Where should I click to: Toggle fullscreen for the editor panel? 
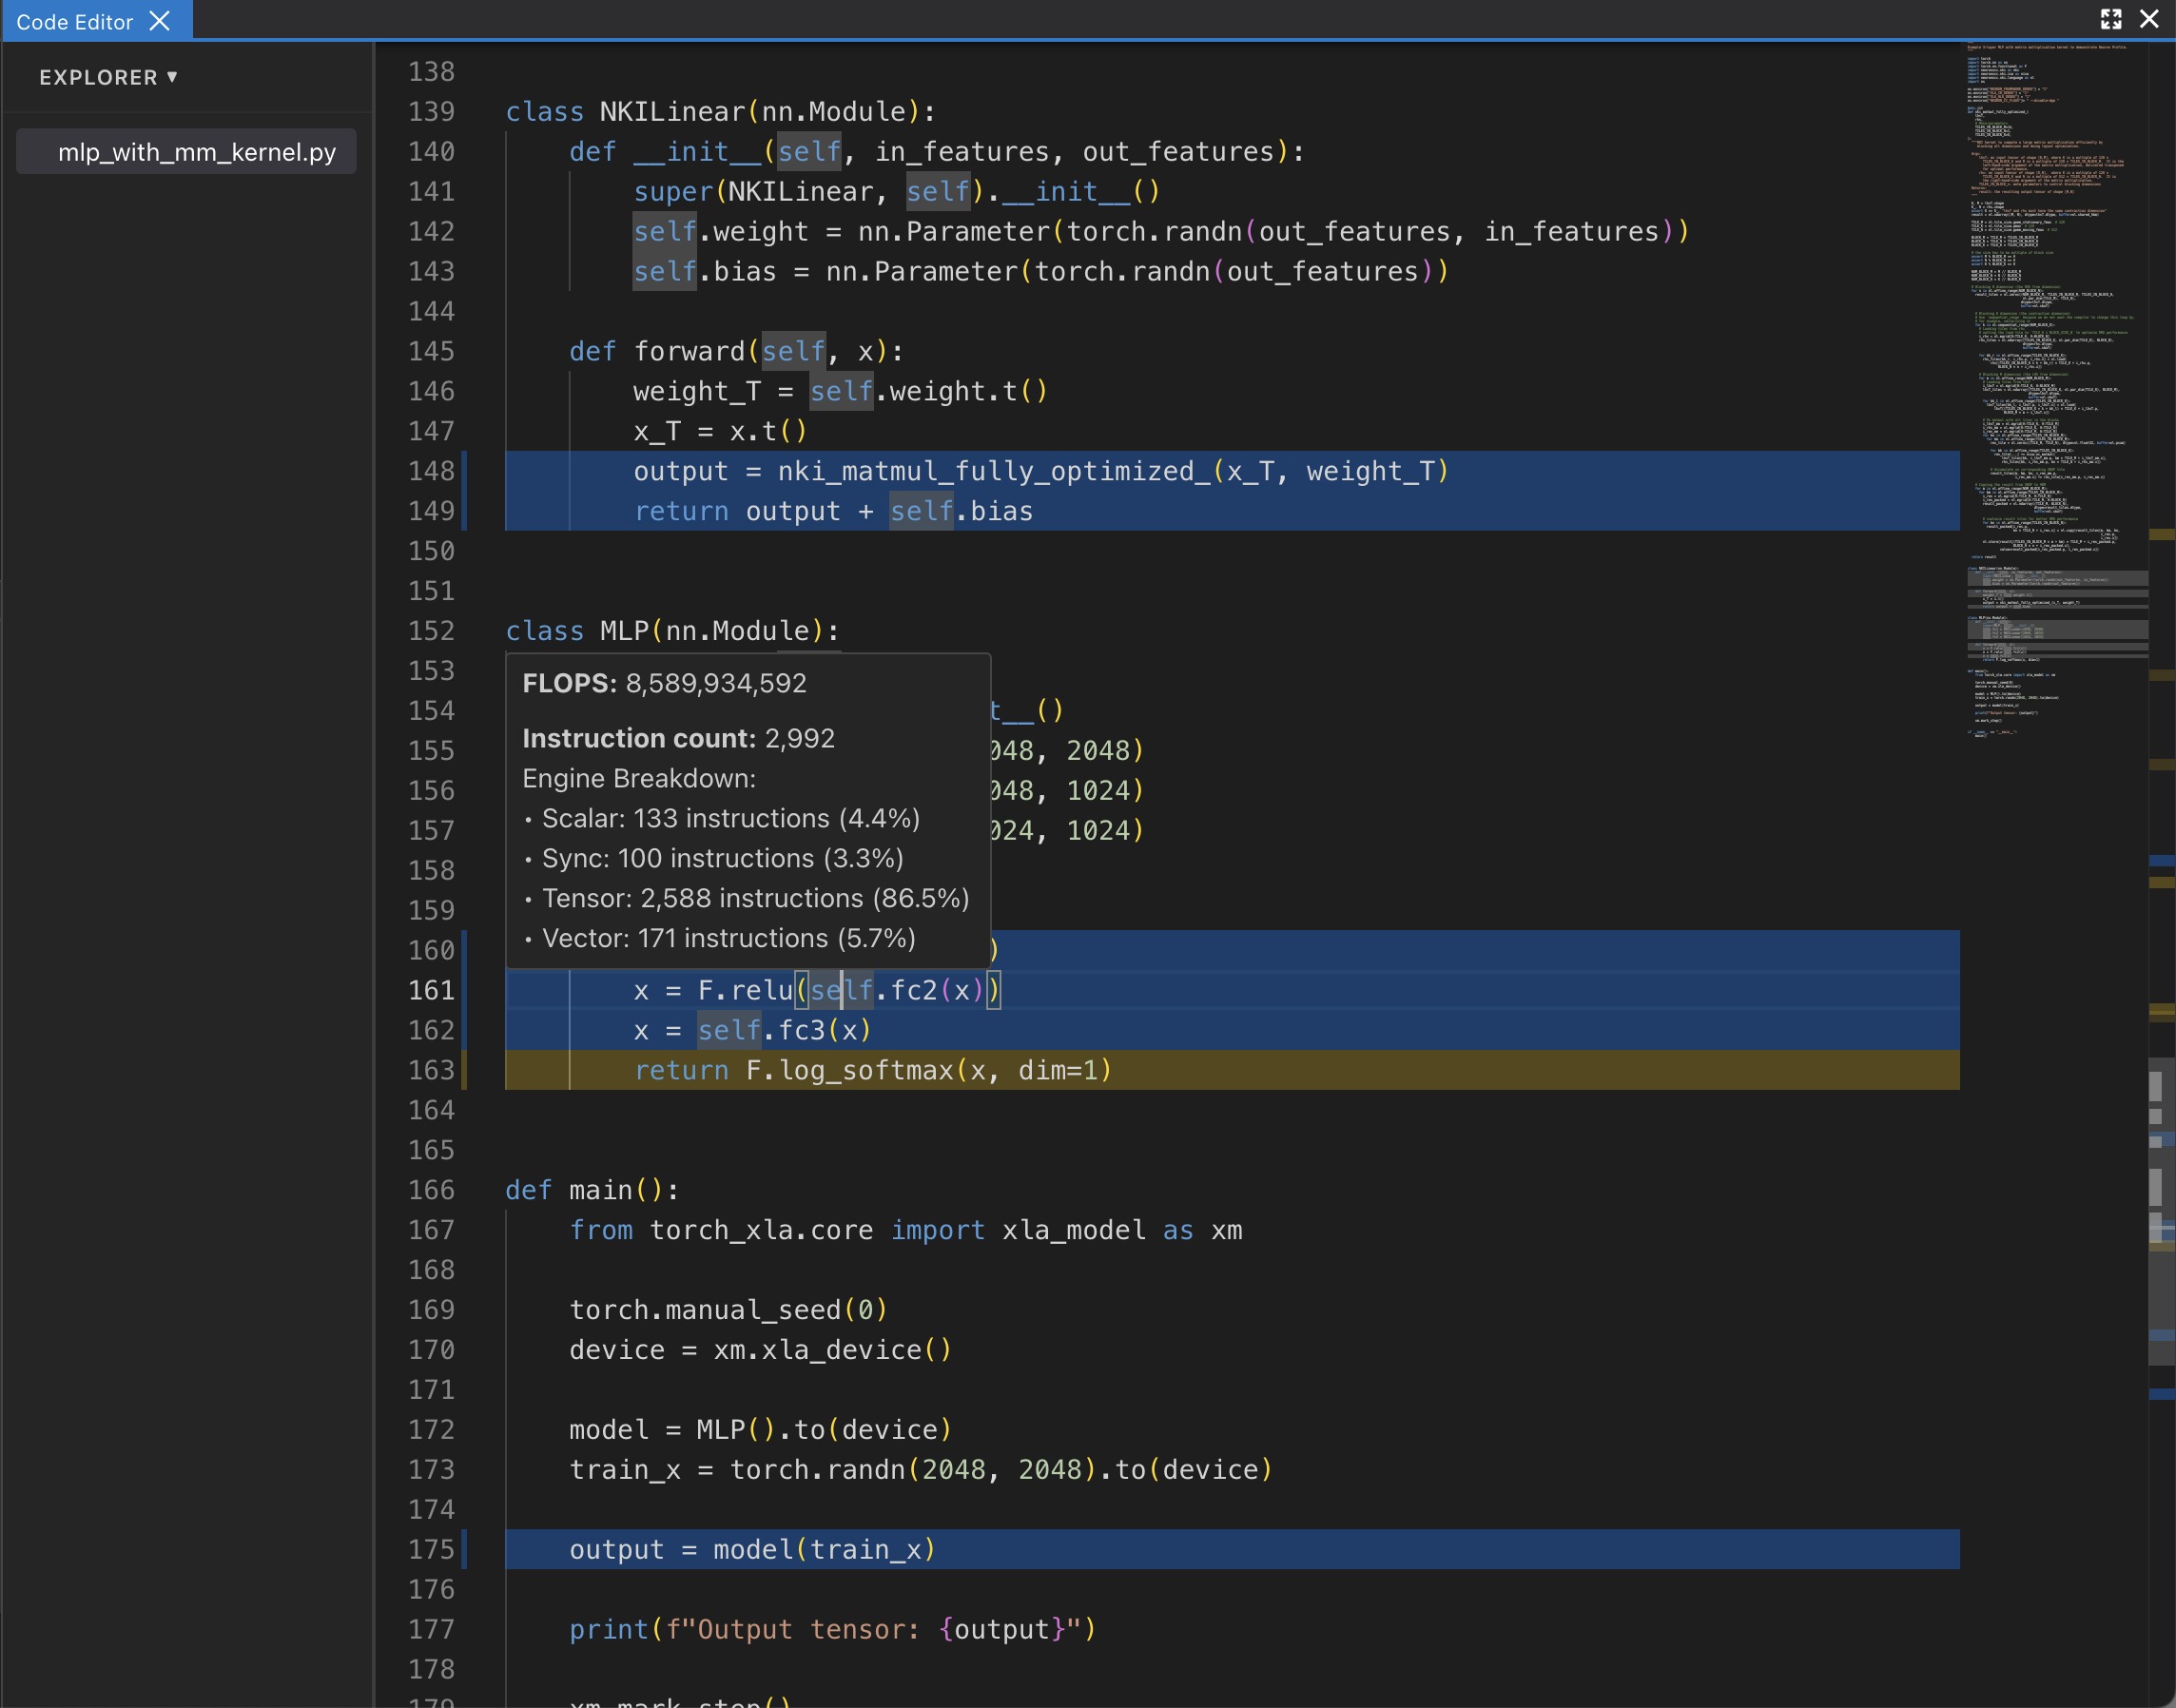tap(2111, 19)
